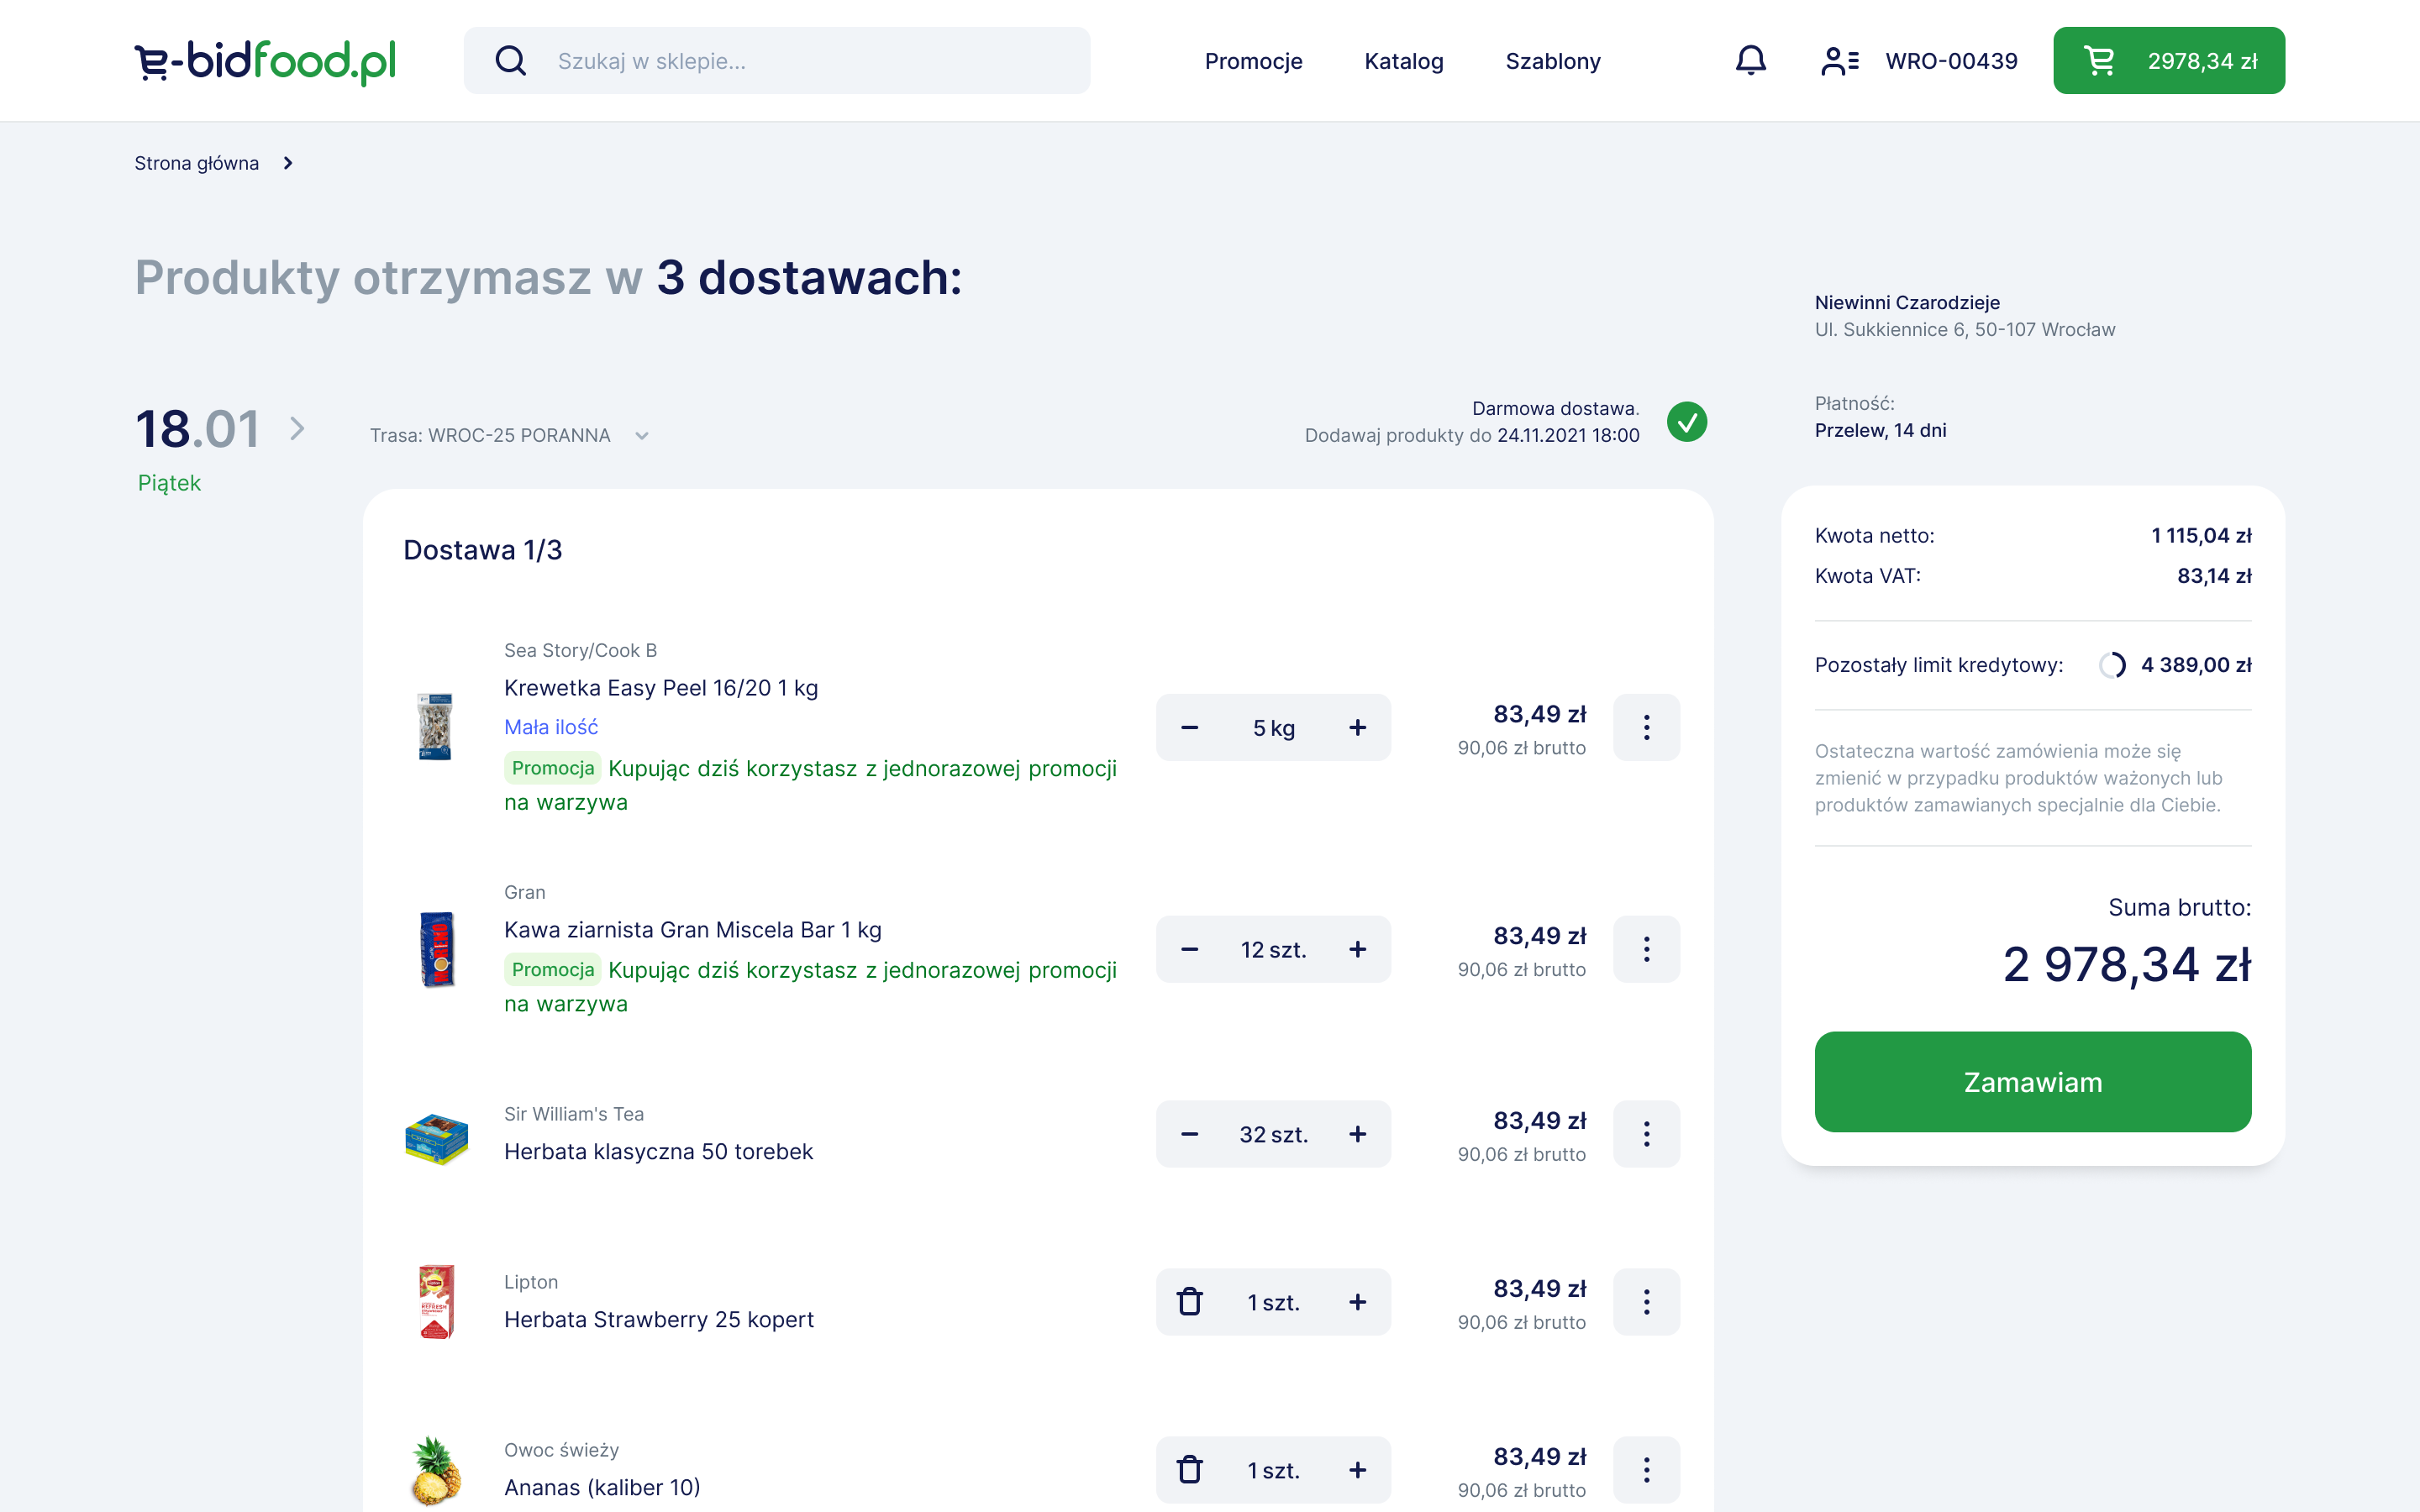Viewport: 2420px width, 1512px height.
Task: Click 'Dostawa 1/3' heading
Action: click(x=482, y=550)
